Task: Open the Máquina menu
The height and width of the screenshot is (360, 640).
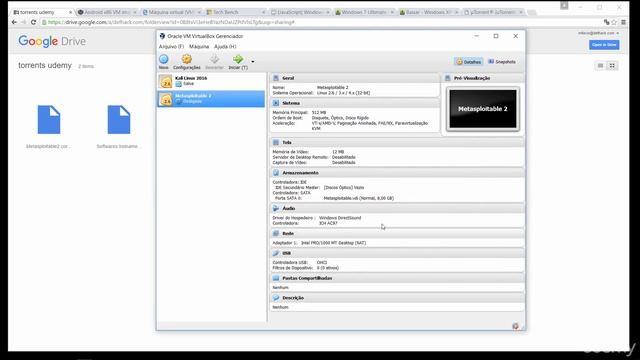Action: click(x=199, y=47)
